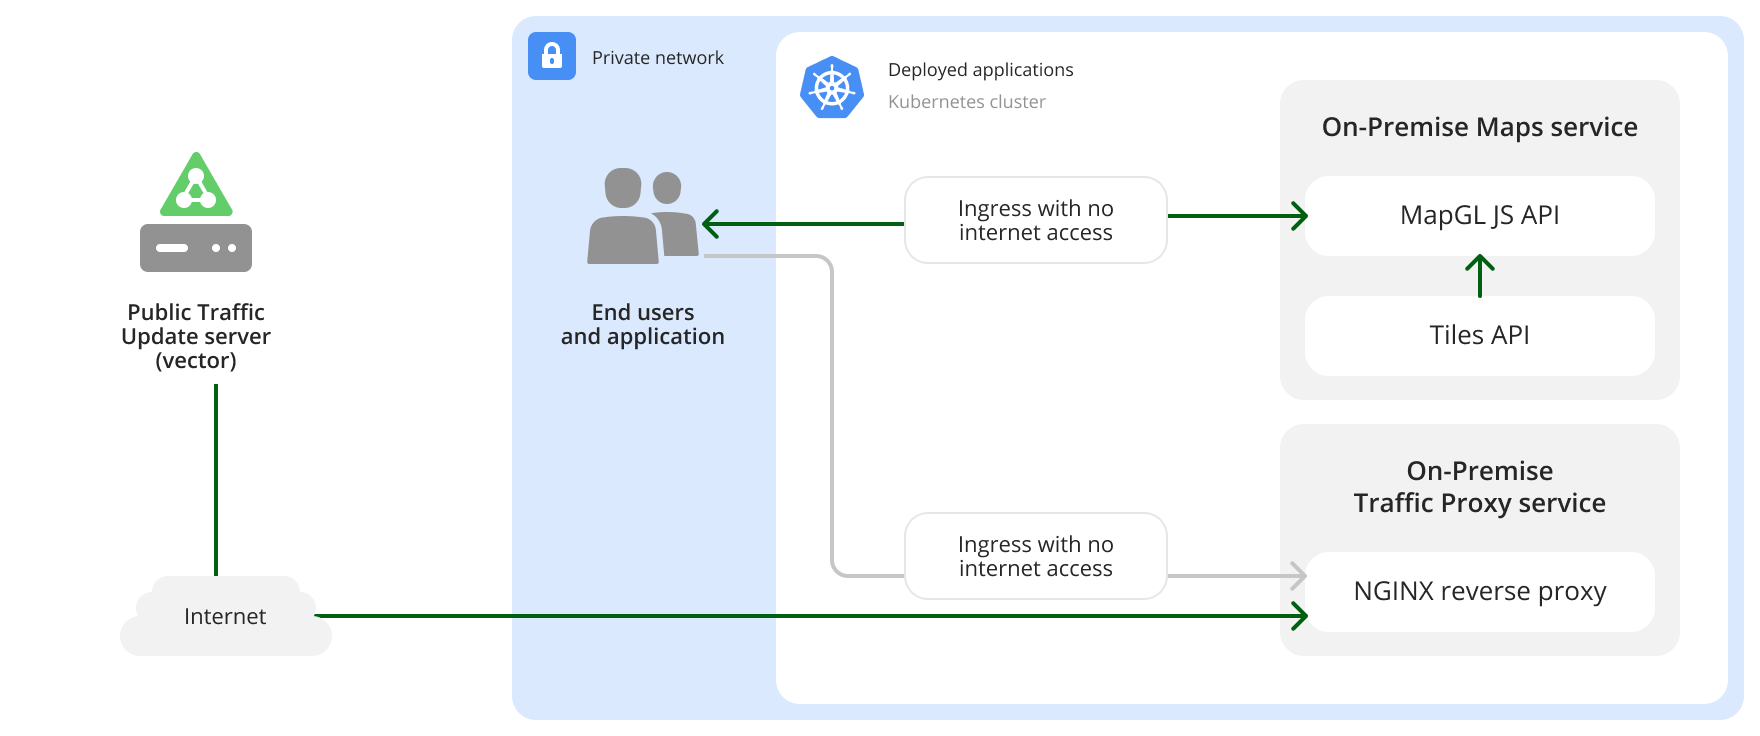Viewport: 1760px width, 736px height.
Task: Click the On-Premise Maps service heading
Action: [x=1480, y=127]
